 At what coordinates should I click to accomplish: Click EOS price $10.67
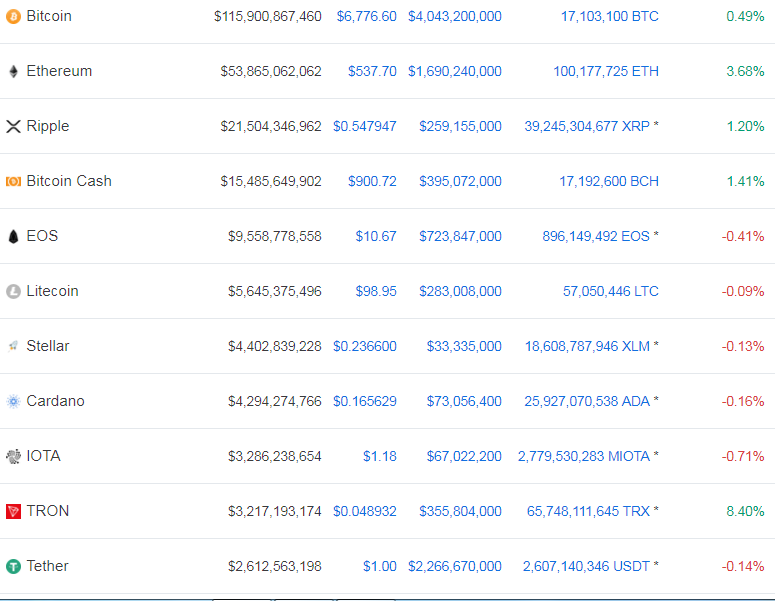[x=376, y=236]
